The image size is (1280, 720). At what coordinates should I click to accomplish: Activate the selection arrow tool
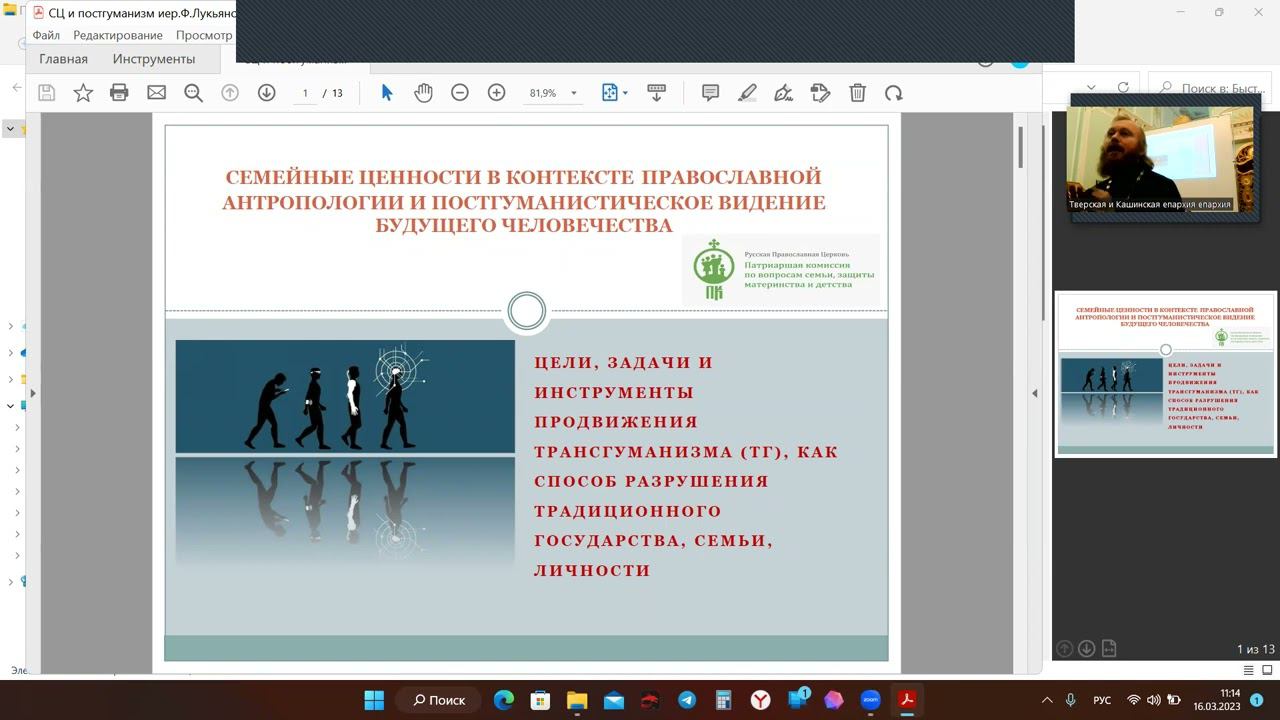pyautogui.click(x=387, y=93)
